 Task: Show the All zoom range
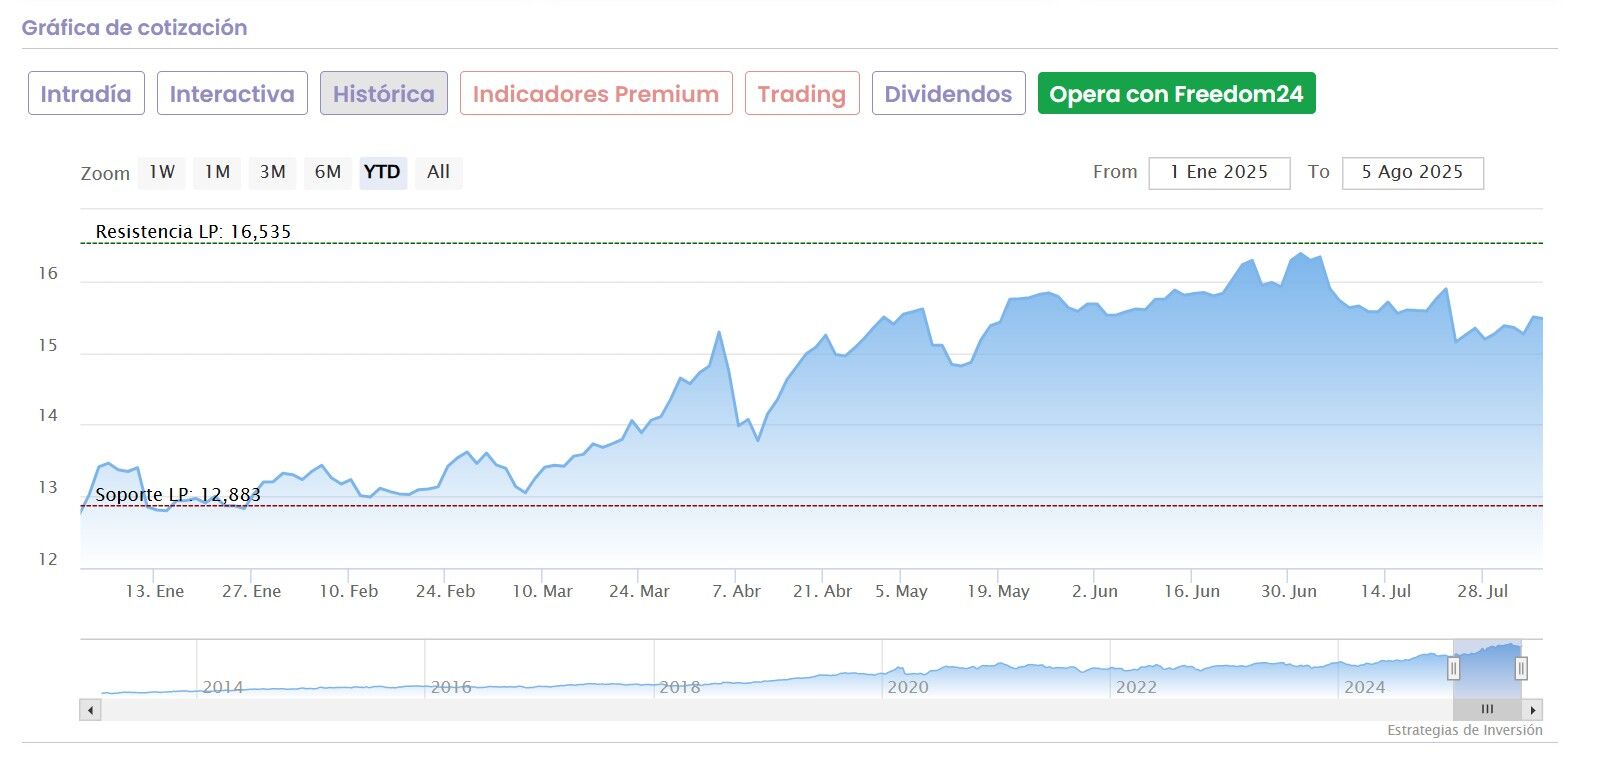click(438, 172)
